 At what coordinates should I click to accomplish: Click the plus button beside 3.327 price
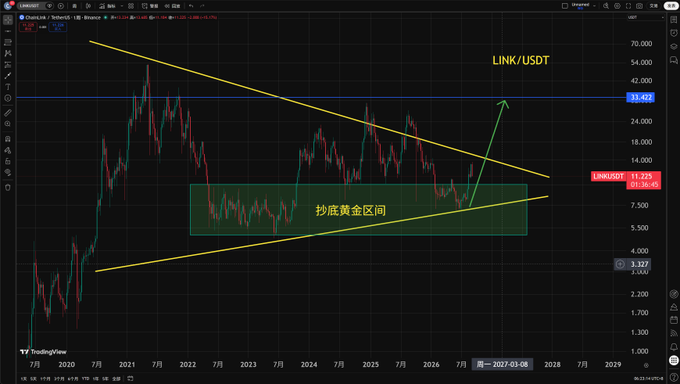click(620, 264)
